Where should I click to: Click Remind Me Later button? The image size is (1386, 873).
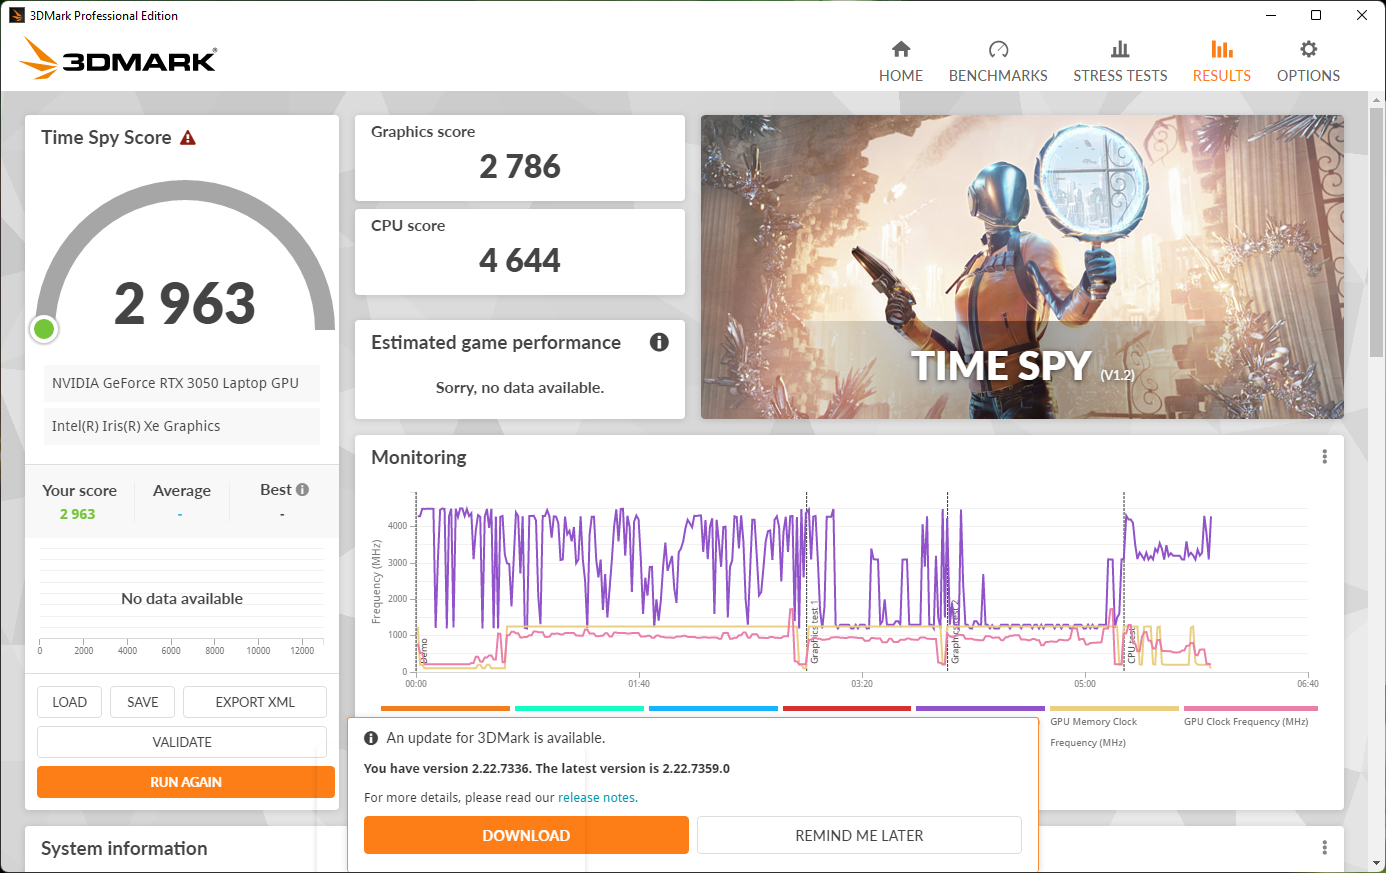pos(859,835)
